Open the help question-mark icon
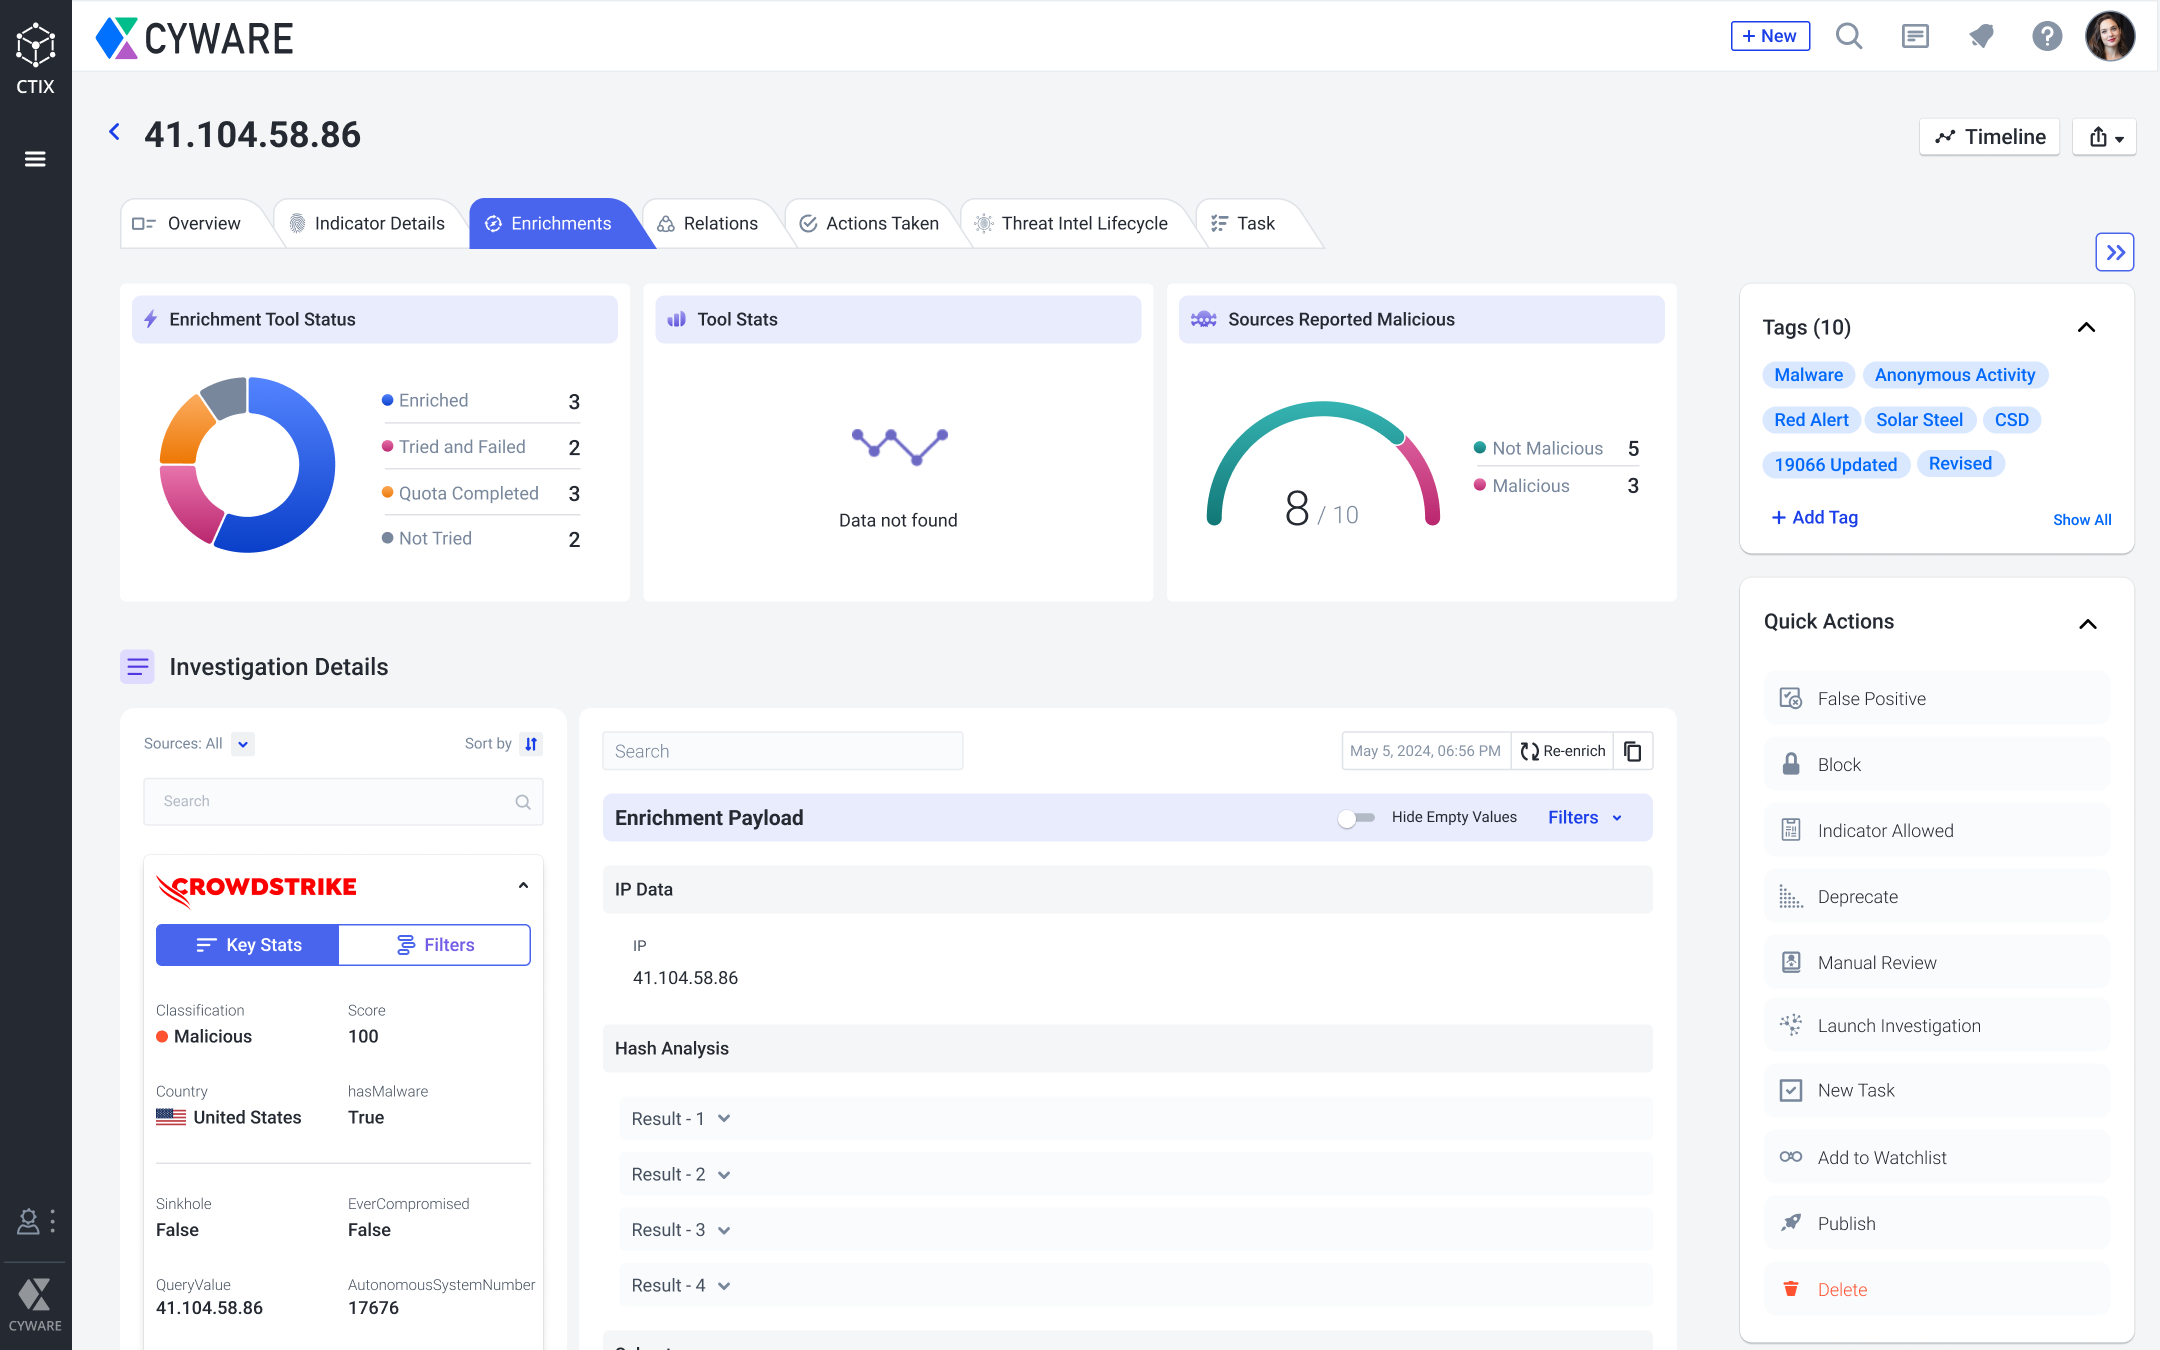This screenshot has width=2160, height=1350. pos(2047,36)
